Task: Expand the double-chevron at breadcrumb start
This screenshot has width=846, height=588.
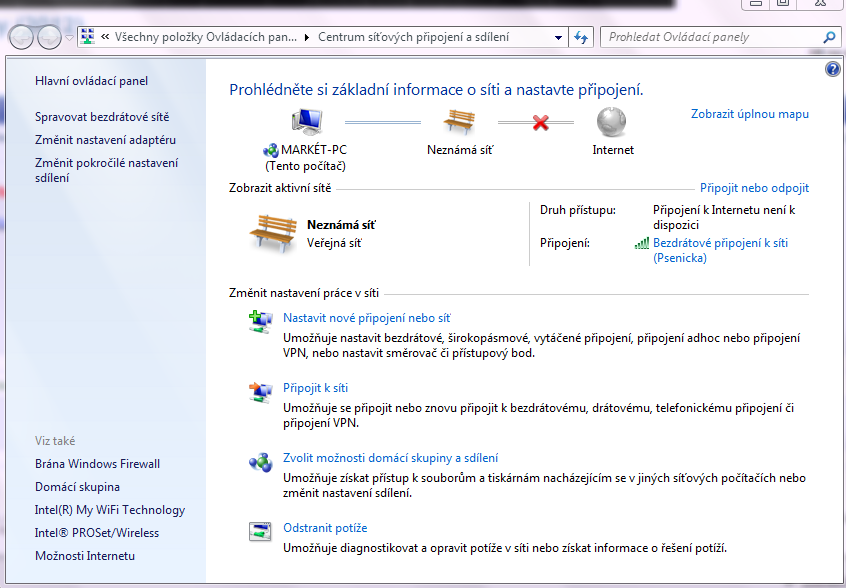Action: click(x=105, y=37)
